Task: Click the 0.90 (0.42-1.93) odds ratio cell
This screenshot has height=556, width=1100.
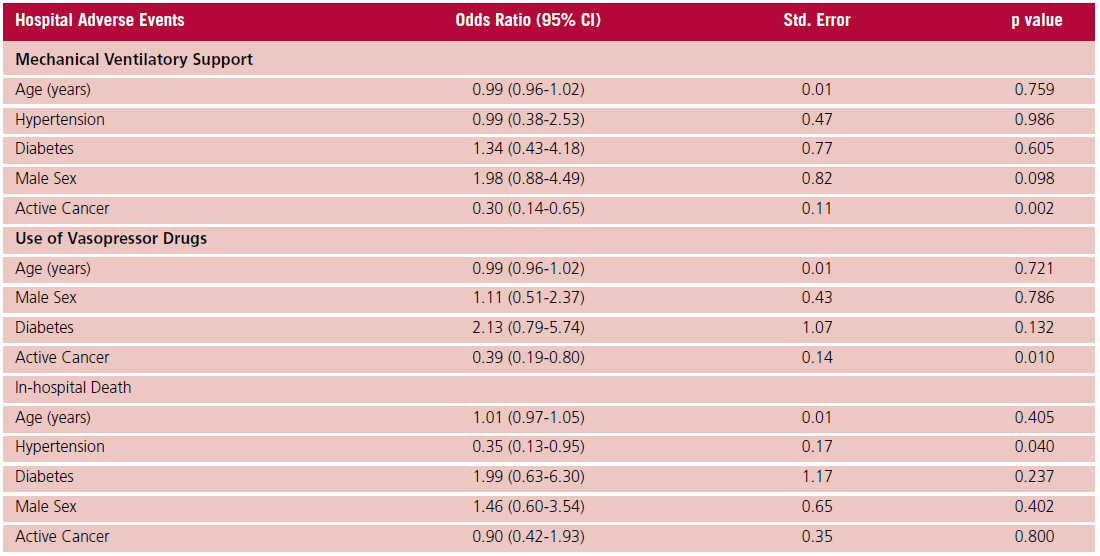Action: [528, 537]
